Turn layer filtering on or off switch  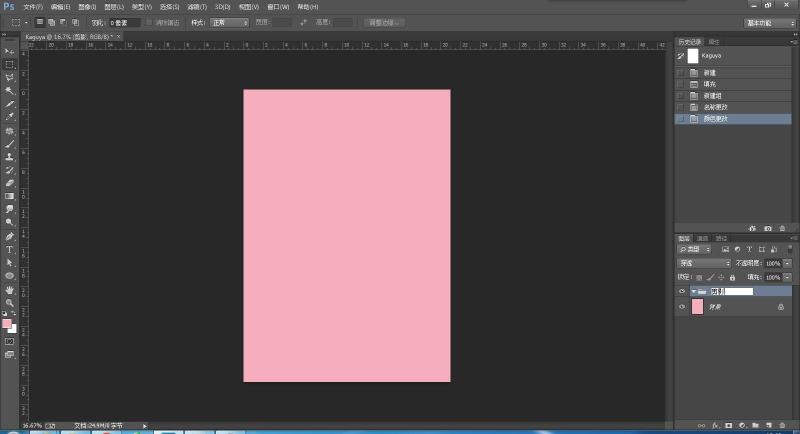(x=789, y=249)
